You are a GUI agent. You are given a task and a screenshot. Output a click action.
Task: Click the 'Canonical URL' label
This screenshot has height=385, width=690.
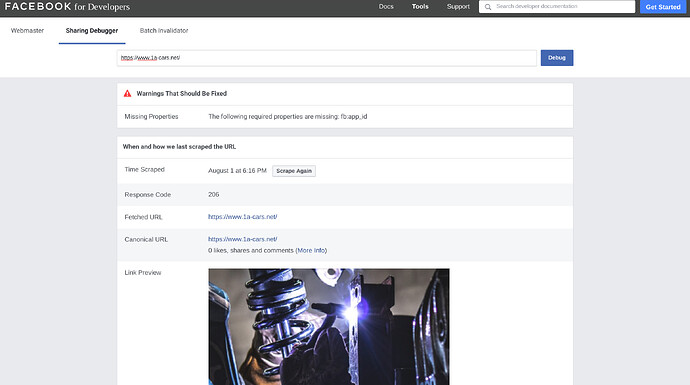146,239
